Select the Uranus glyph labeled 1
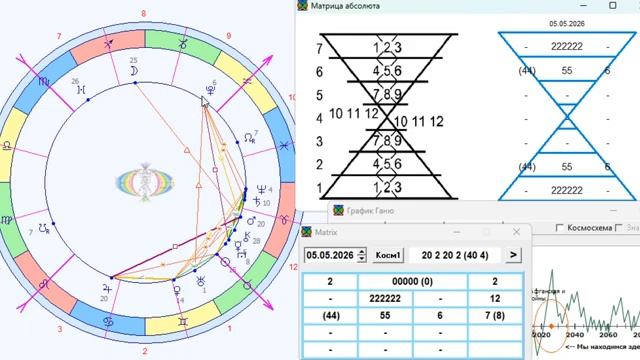This screenshot has width=640, height=360. pyautogui.click(x=200, y=281)
